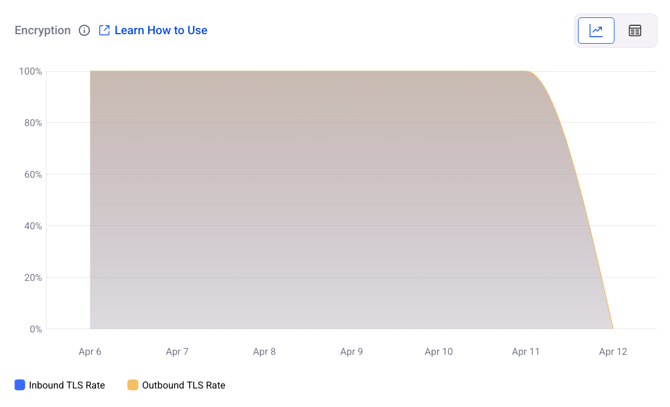Image resolution: width=670 pixels, height=407 pixels.
Task: Select the Apr 8 date label
Action: pyautogui.click(x=264, y=352)
